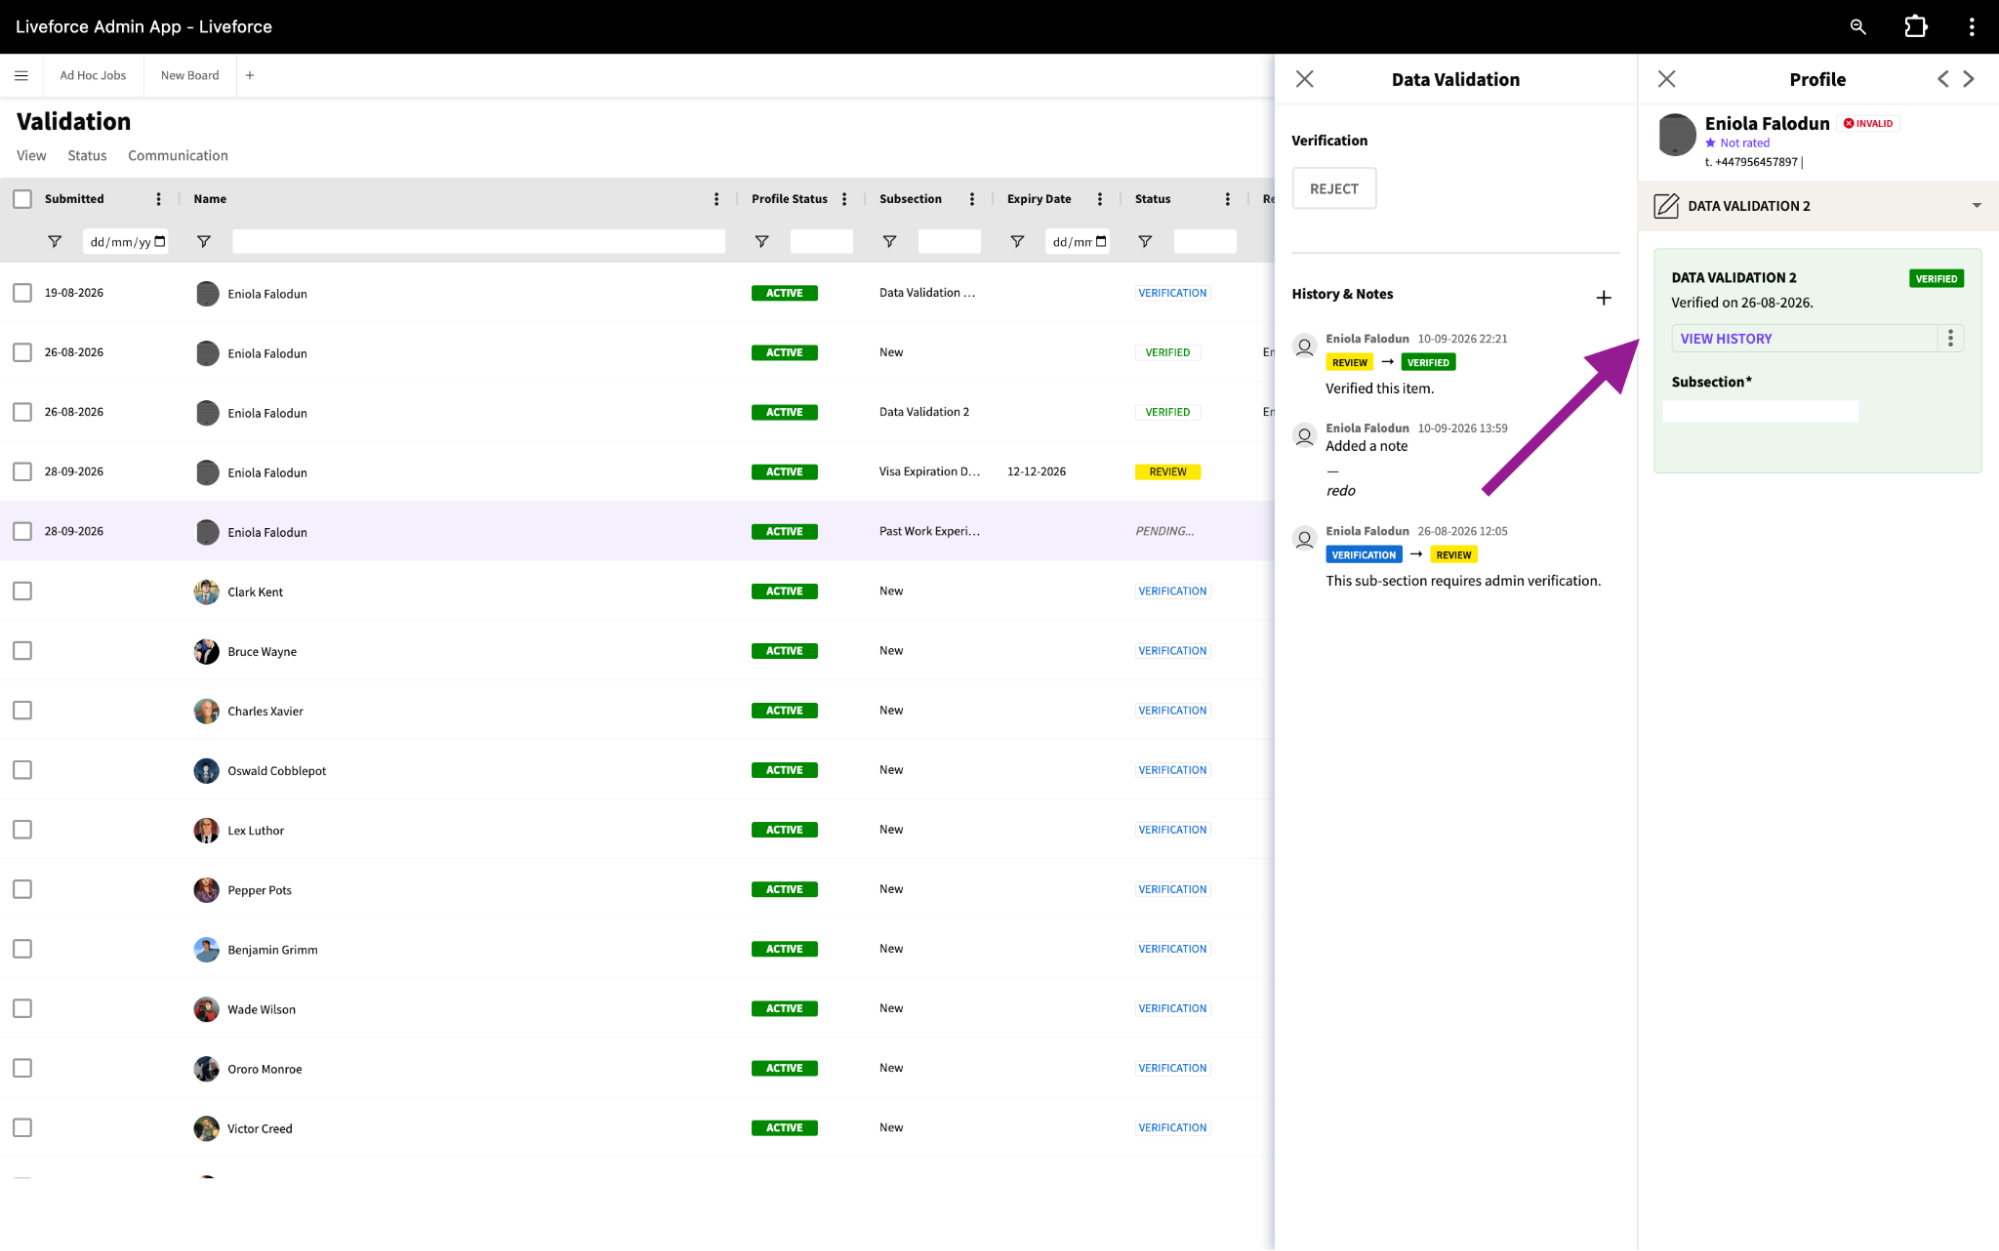This screenshot has width=1999, height=1251.
Task: Expand the DATA VALIDATION 2 section dropdown arrow
Action: tap(1976, 206)
